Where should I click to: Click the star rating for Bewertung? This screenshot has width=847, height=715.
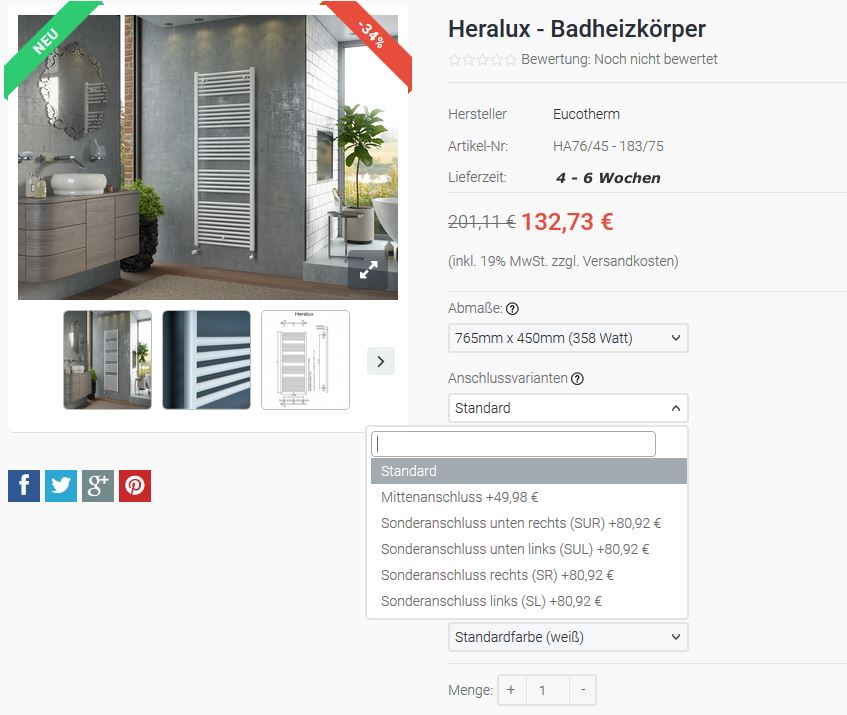click(482, 59)
